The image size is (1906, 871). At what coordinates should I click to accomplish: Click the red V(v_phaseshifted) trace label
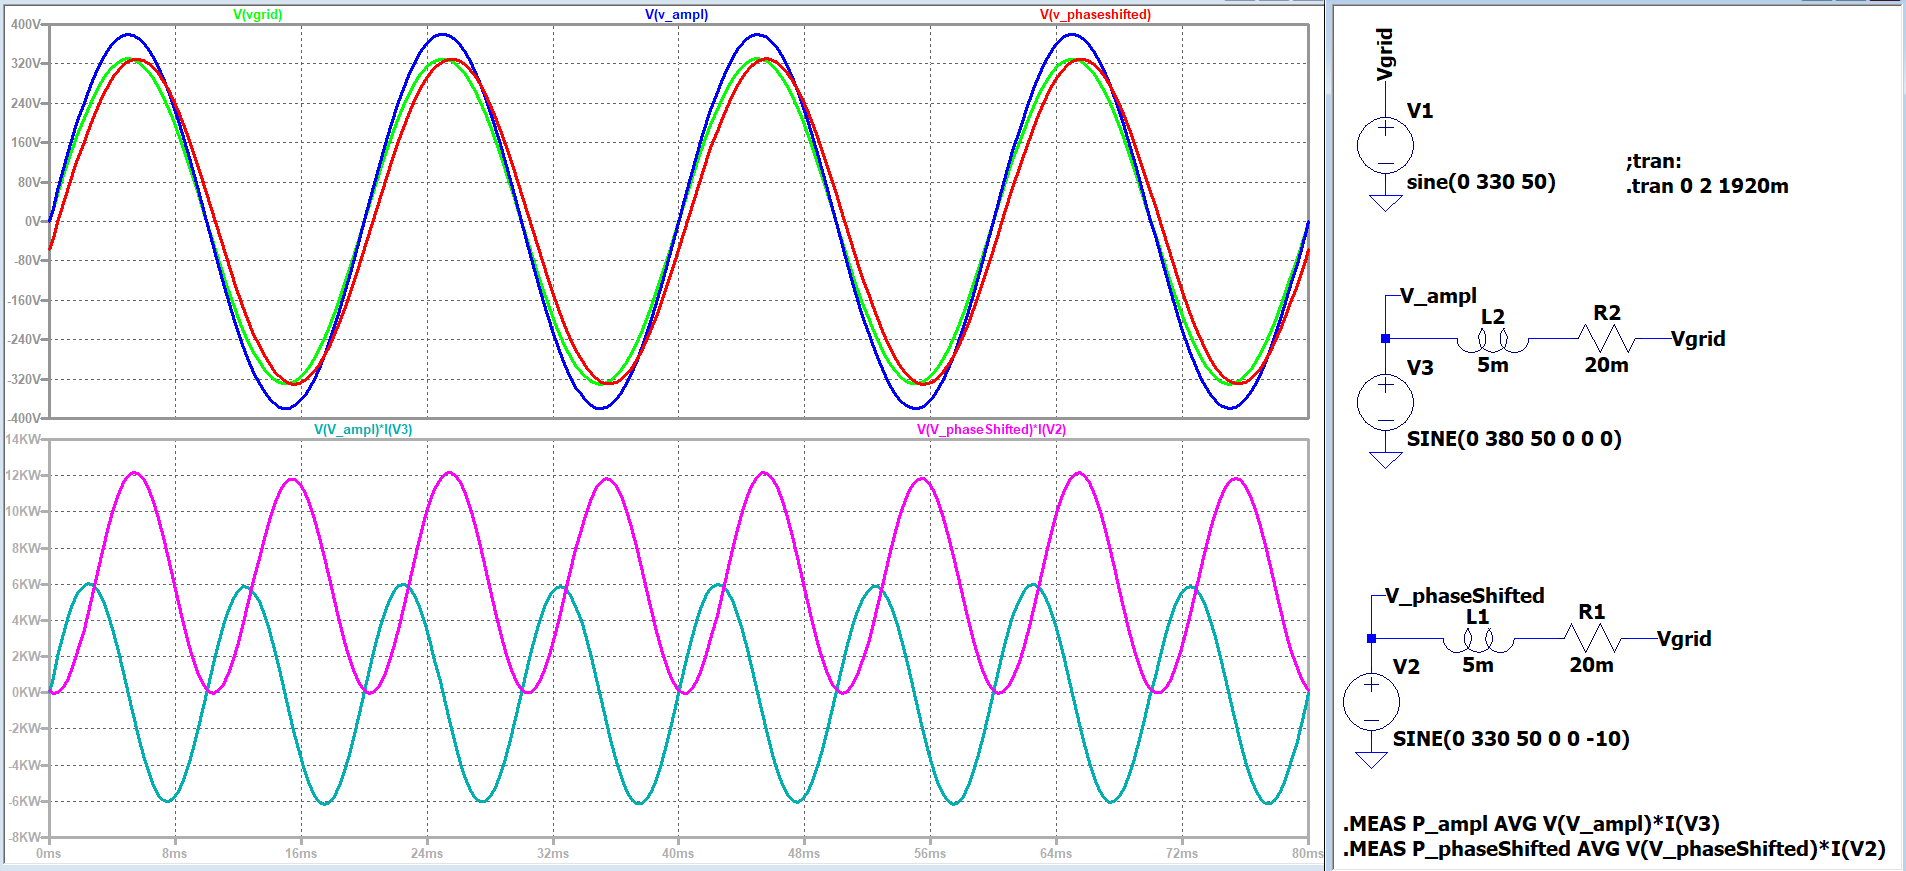coord(1095,14)
